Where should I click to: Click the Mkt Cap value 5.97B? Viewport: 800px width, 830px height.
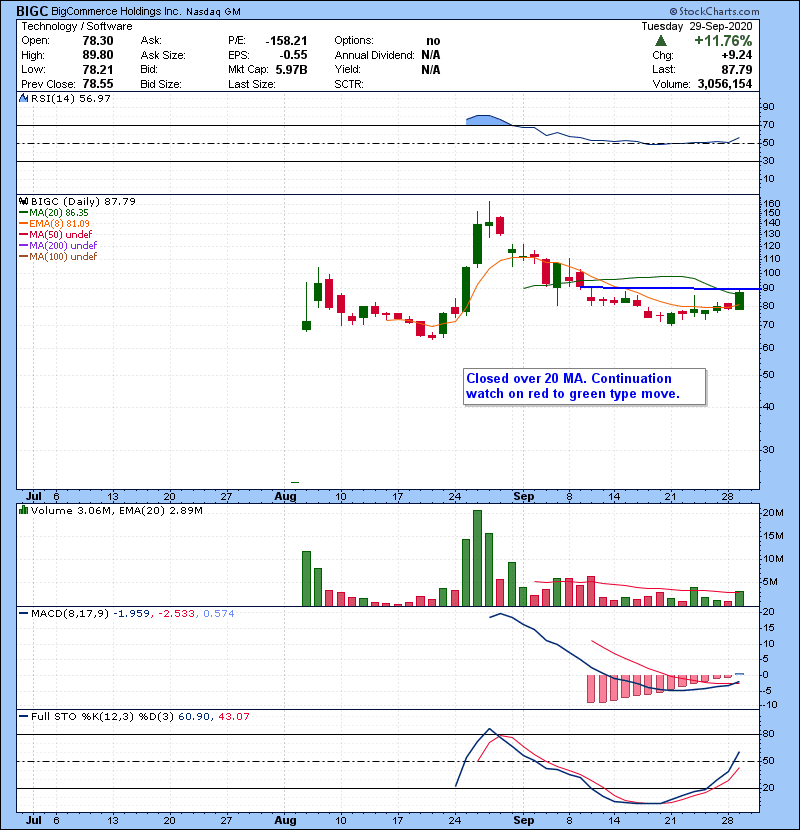tap(291, 69)
